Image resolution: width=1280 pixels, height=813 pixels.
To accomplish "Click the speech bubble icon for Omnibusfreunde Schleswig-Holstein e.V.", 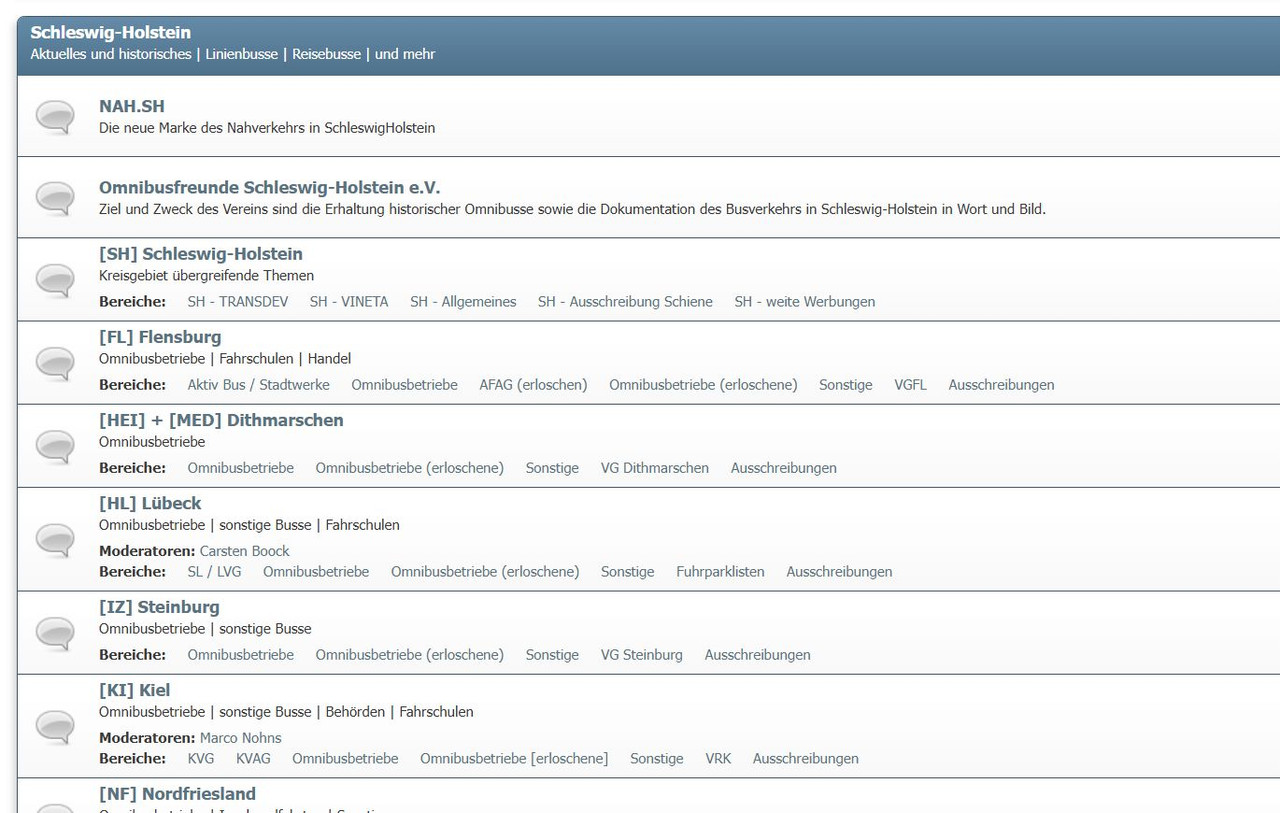I will coord(55,197).
